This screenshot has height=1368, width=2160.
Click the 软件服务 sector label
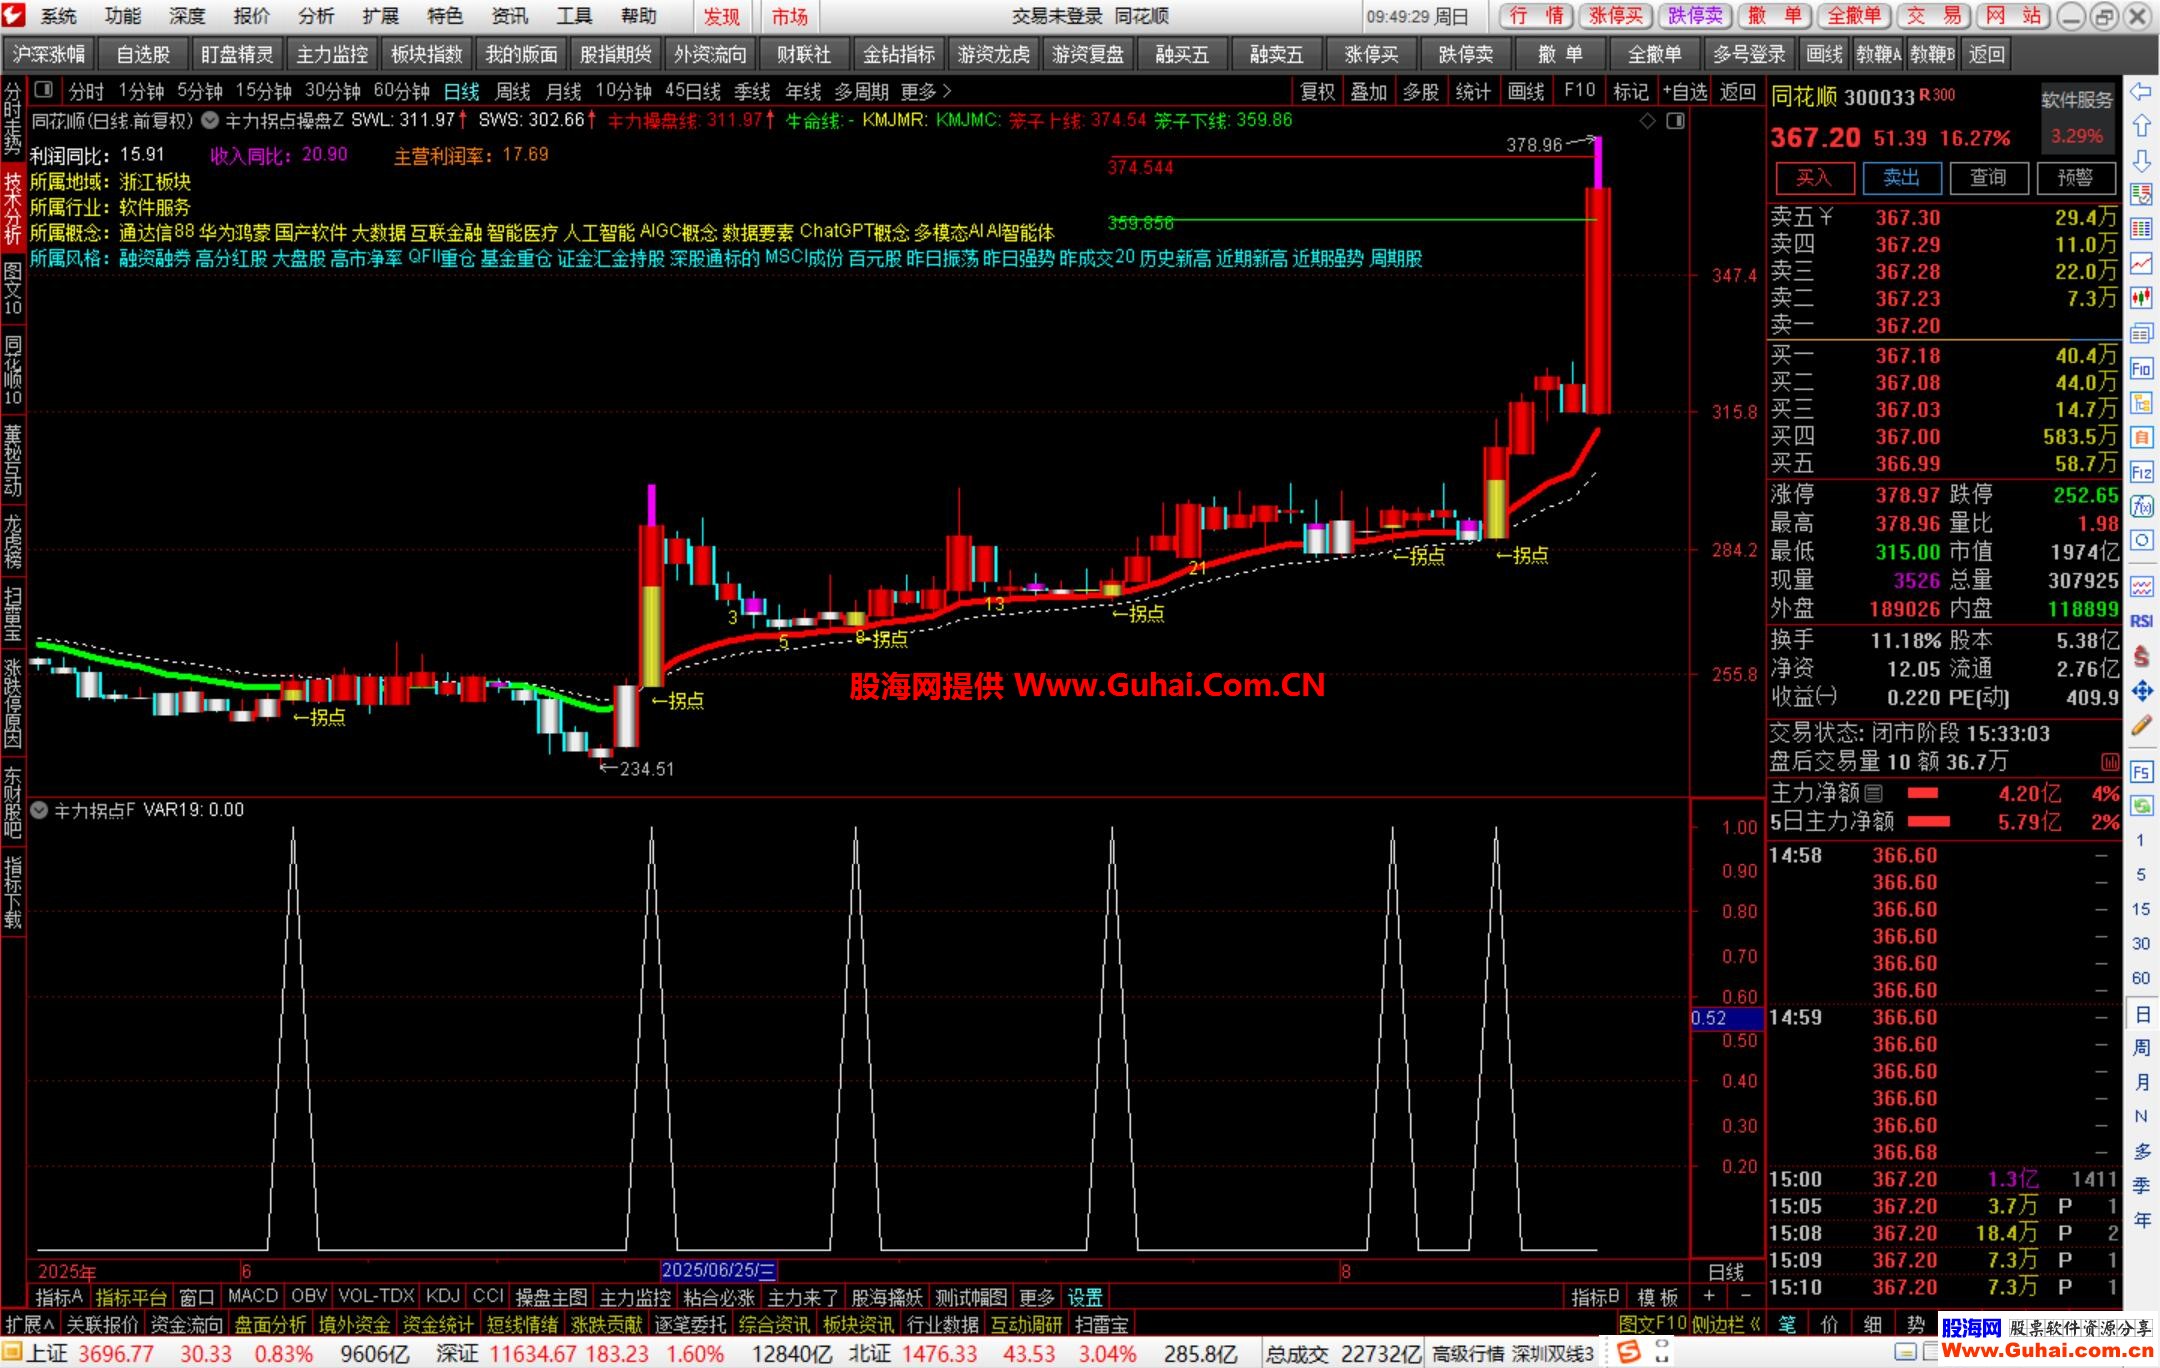(x=2077, y=100)
